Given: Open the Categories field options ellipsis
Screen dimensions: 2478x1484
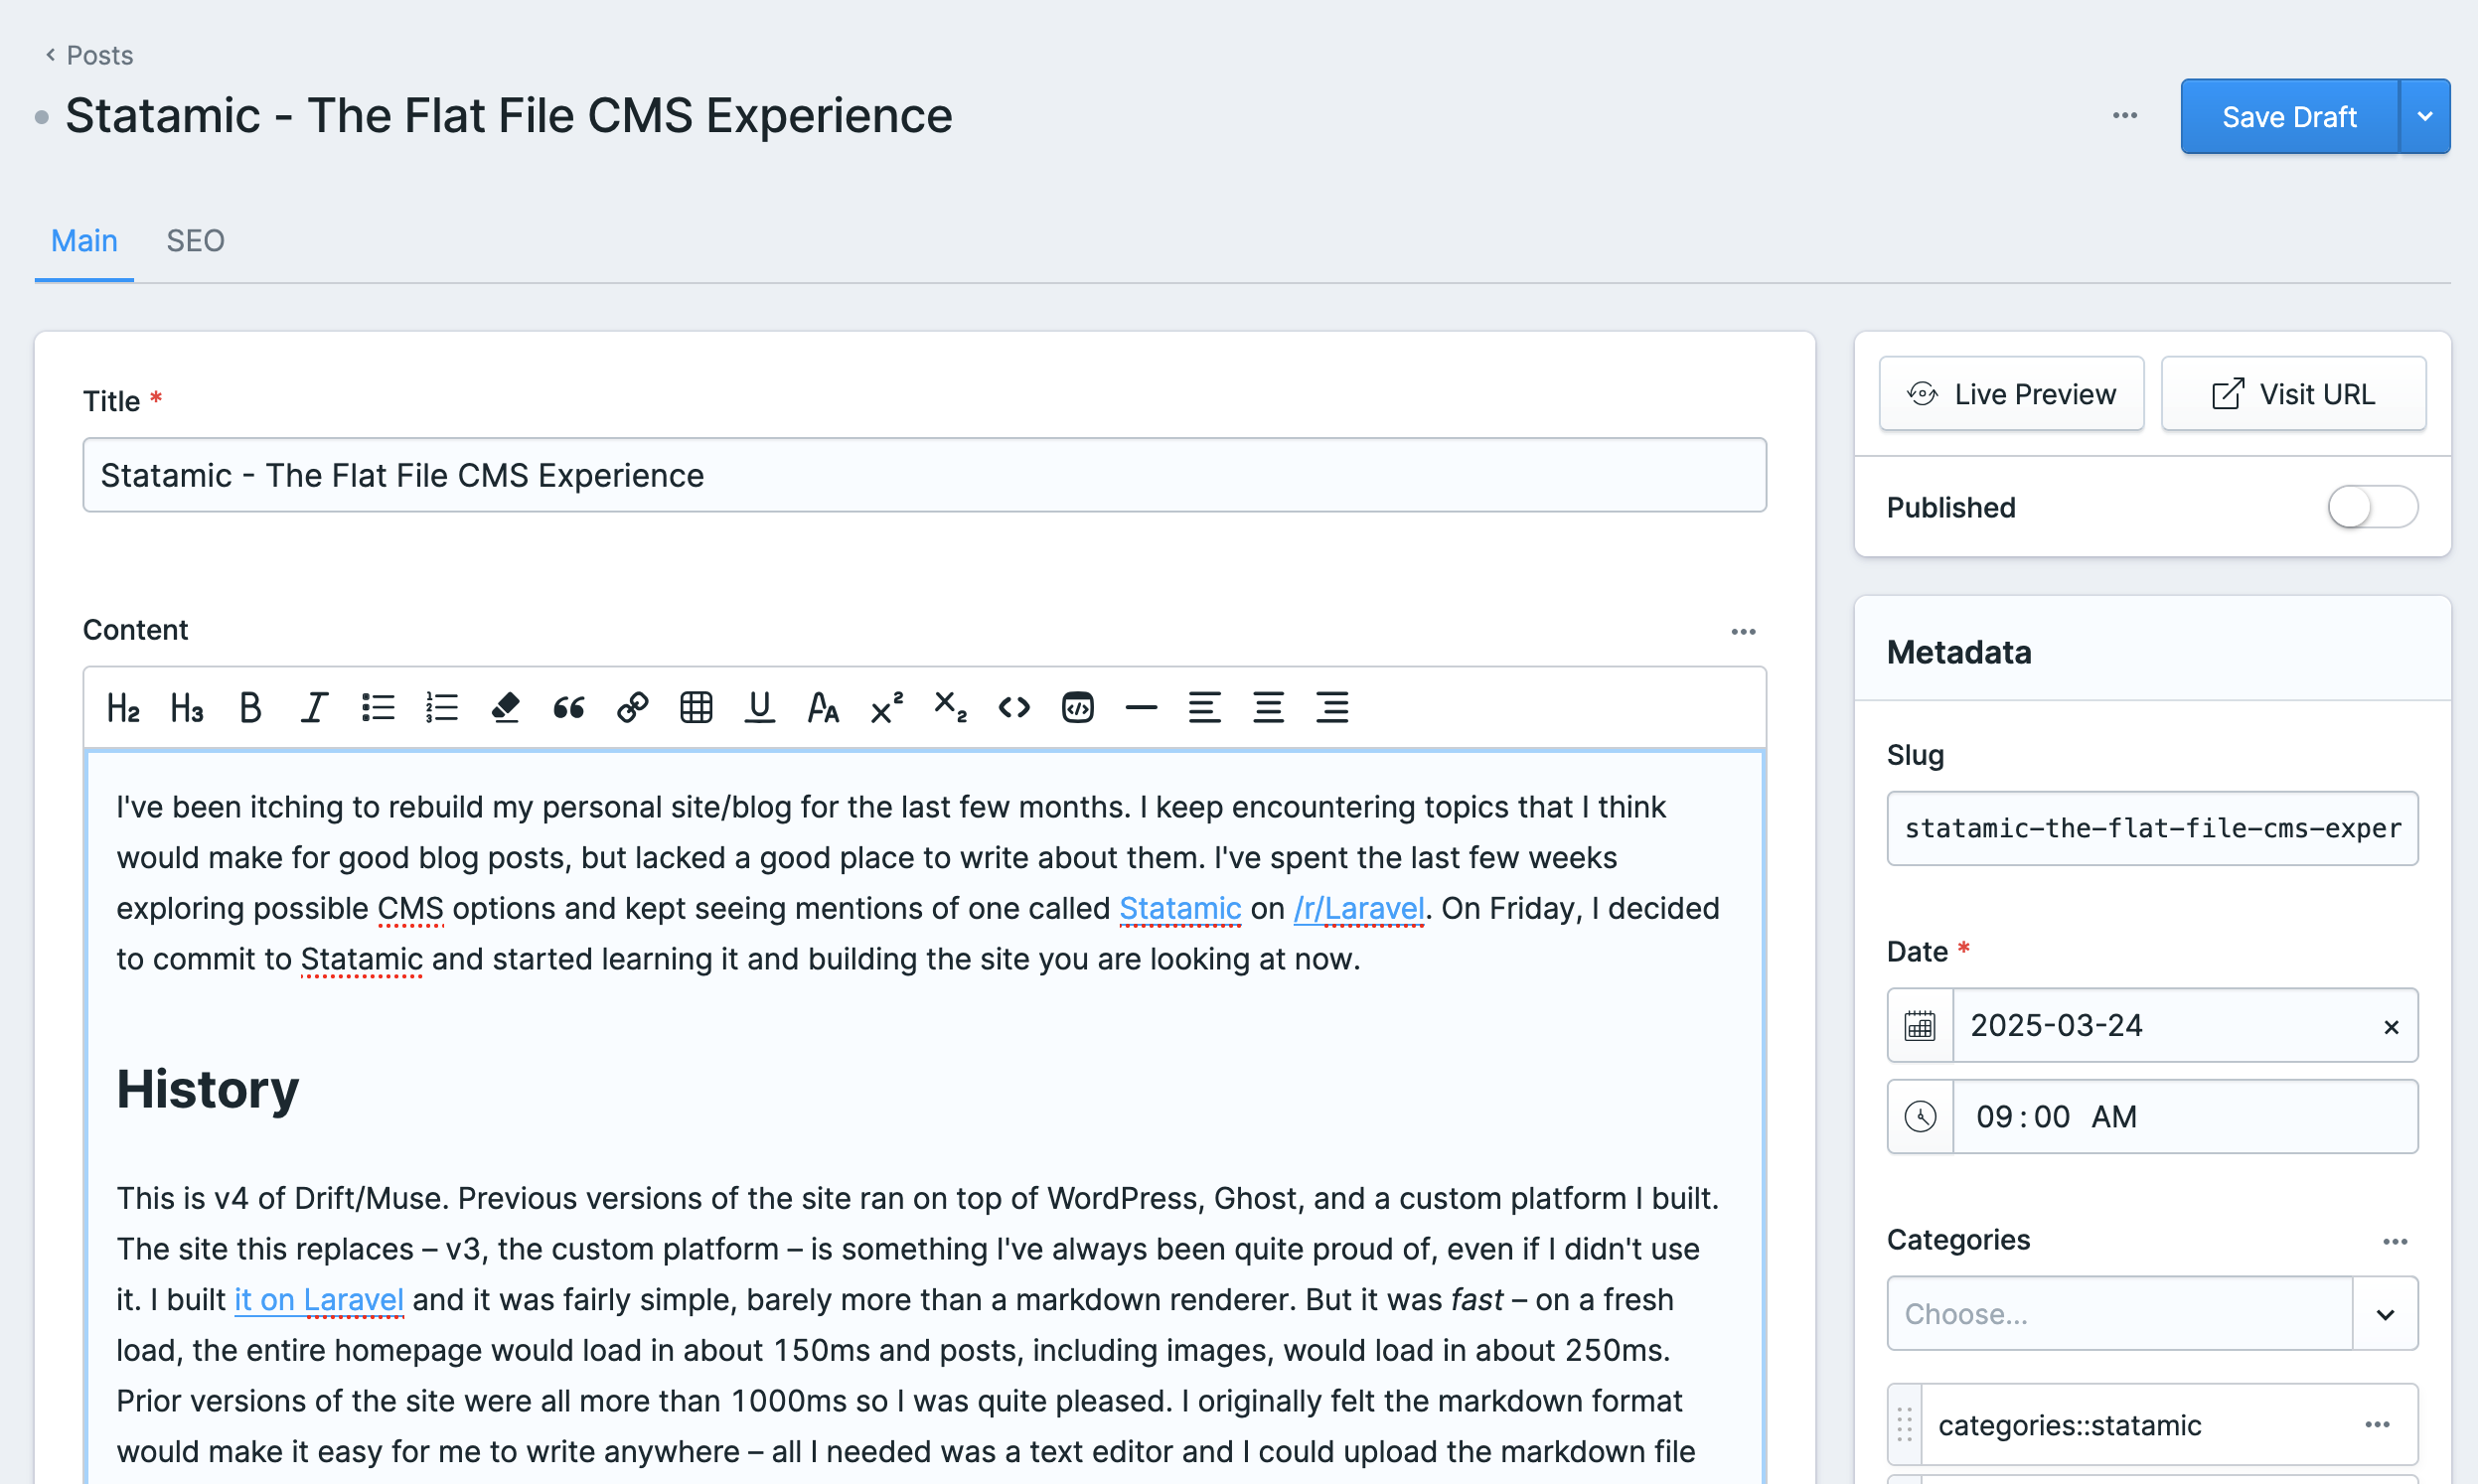Looking at the screenshot, I should click(x=2395, y=1242).
